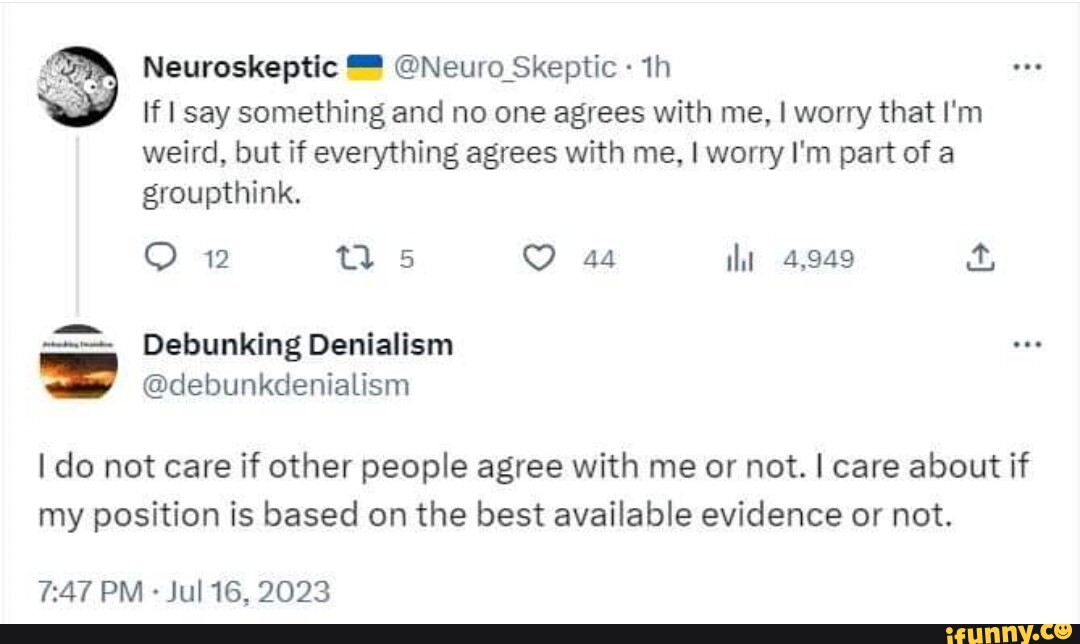
Task: Click the Debunking Denialism display name
Action: tap(297, 343)
